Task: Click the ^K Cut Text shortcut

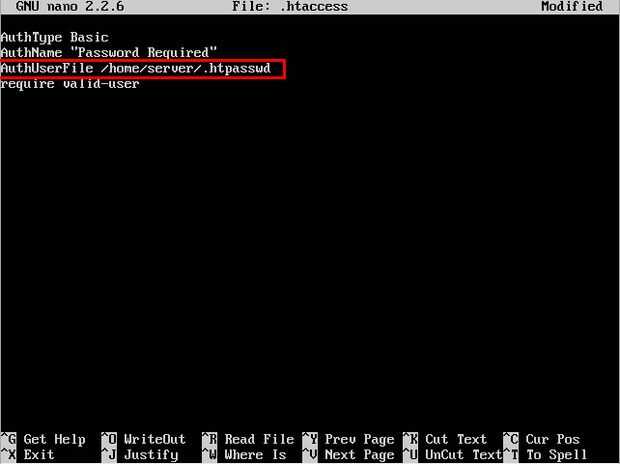Action: (x=445, y=439)
